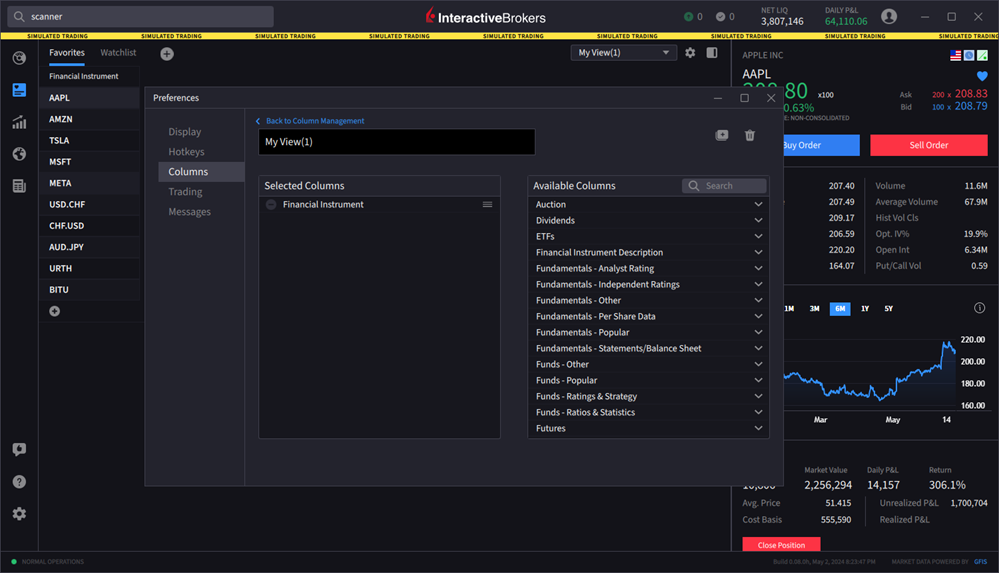999x573 pixels.
Task: Open the view settings gear next to My View(1)
Action: pyautogui.click(x=690, y=53)
